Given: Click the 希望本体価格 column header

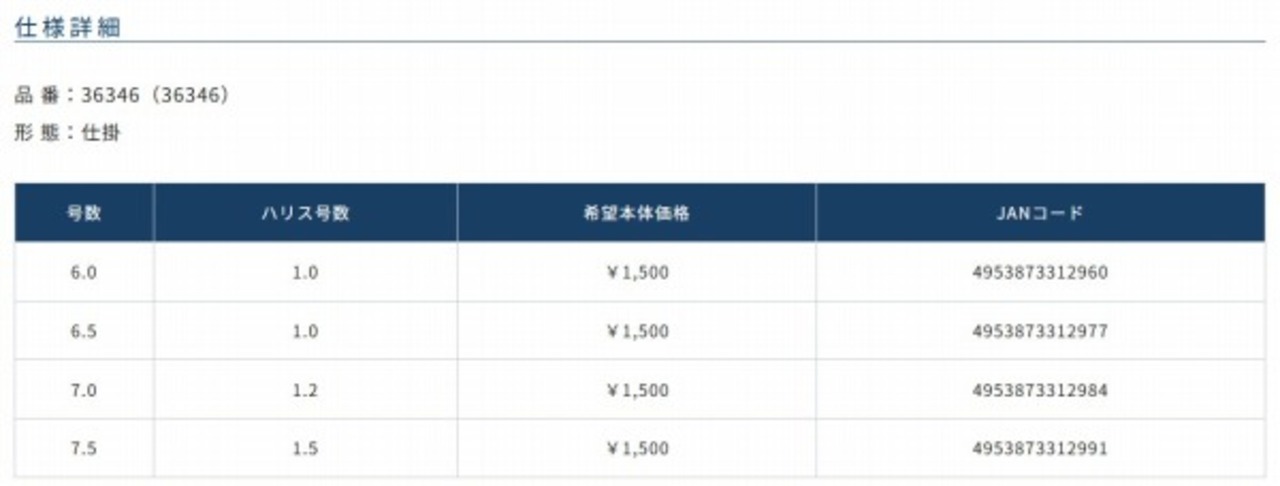Looking at the screenshot, I should pyautogui.click(x=636, y=213).
